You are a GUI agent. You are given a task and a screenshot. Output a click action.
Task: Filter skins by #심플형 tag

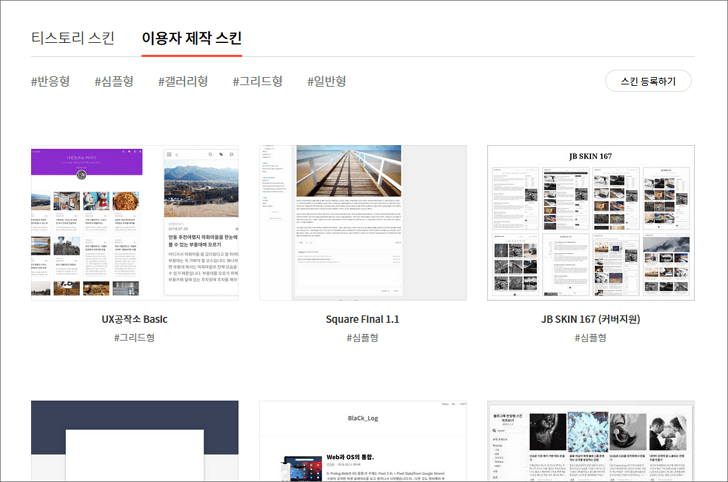(114, 81)
